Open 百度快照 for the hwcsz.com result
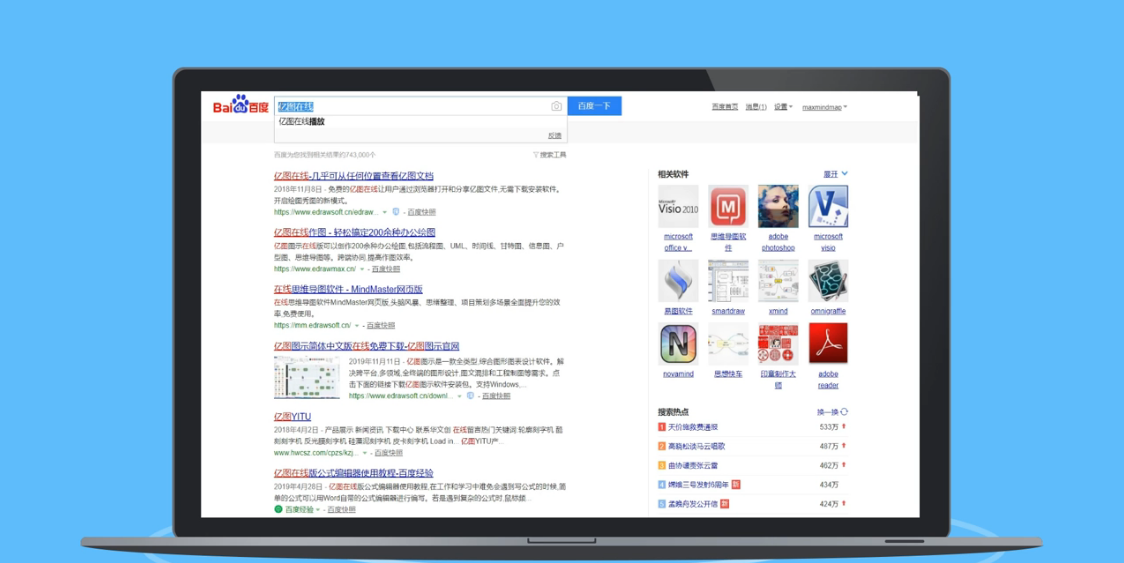This screenshot has height=563, width=1124. pyautogui.click(x=389, y=453)
